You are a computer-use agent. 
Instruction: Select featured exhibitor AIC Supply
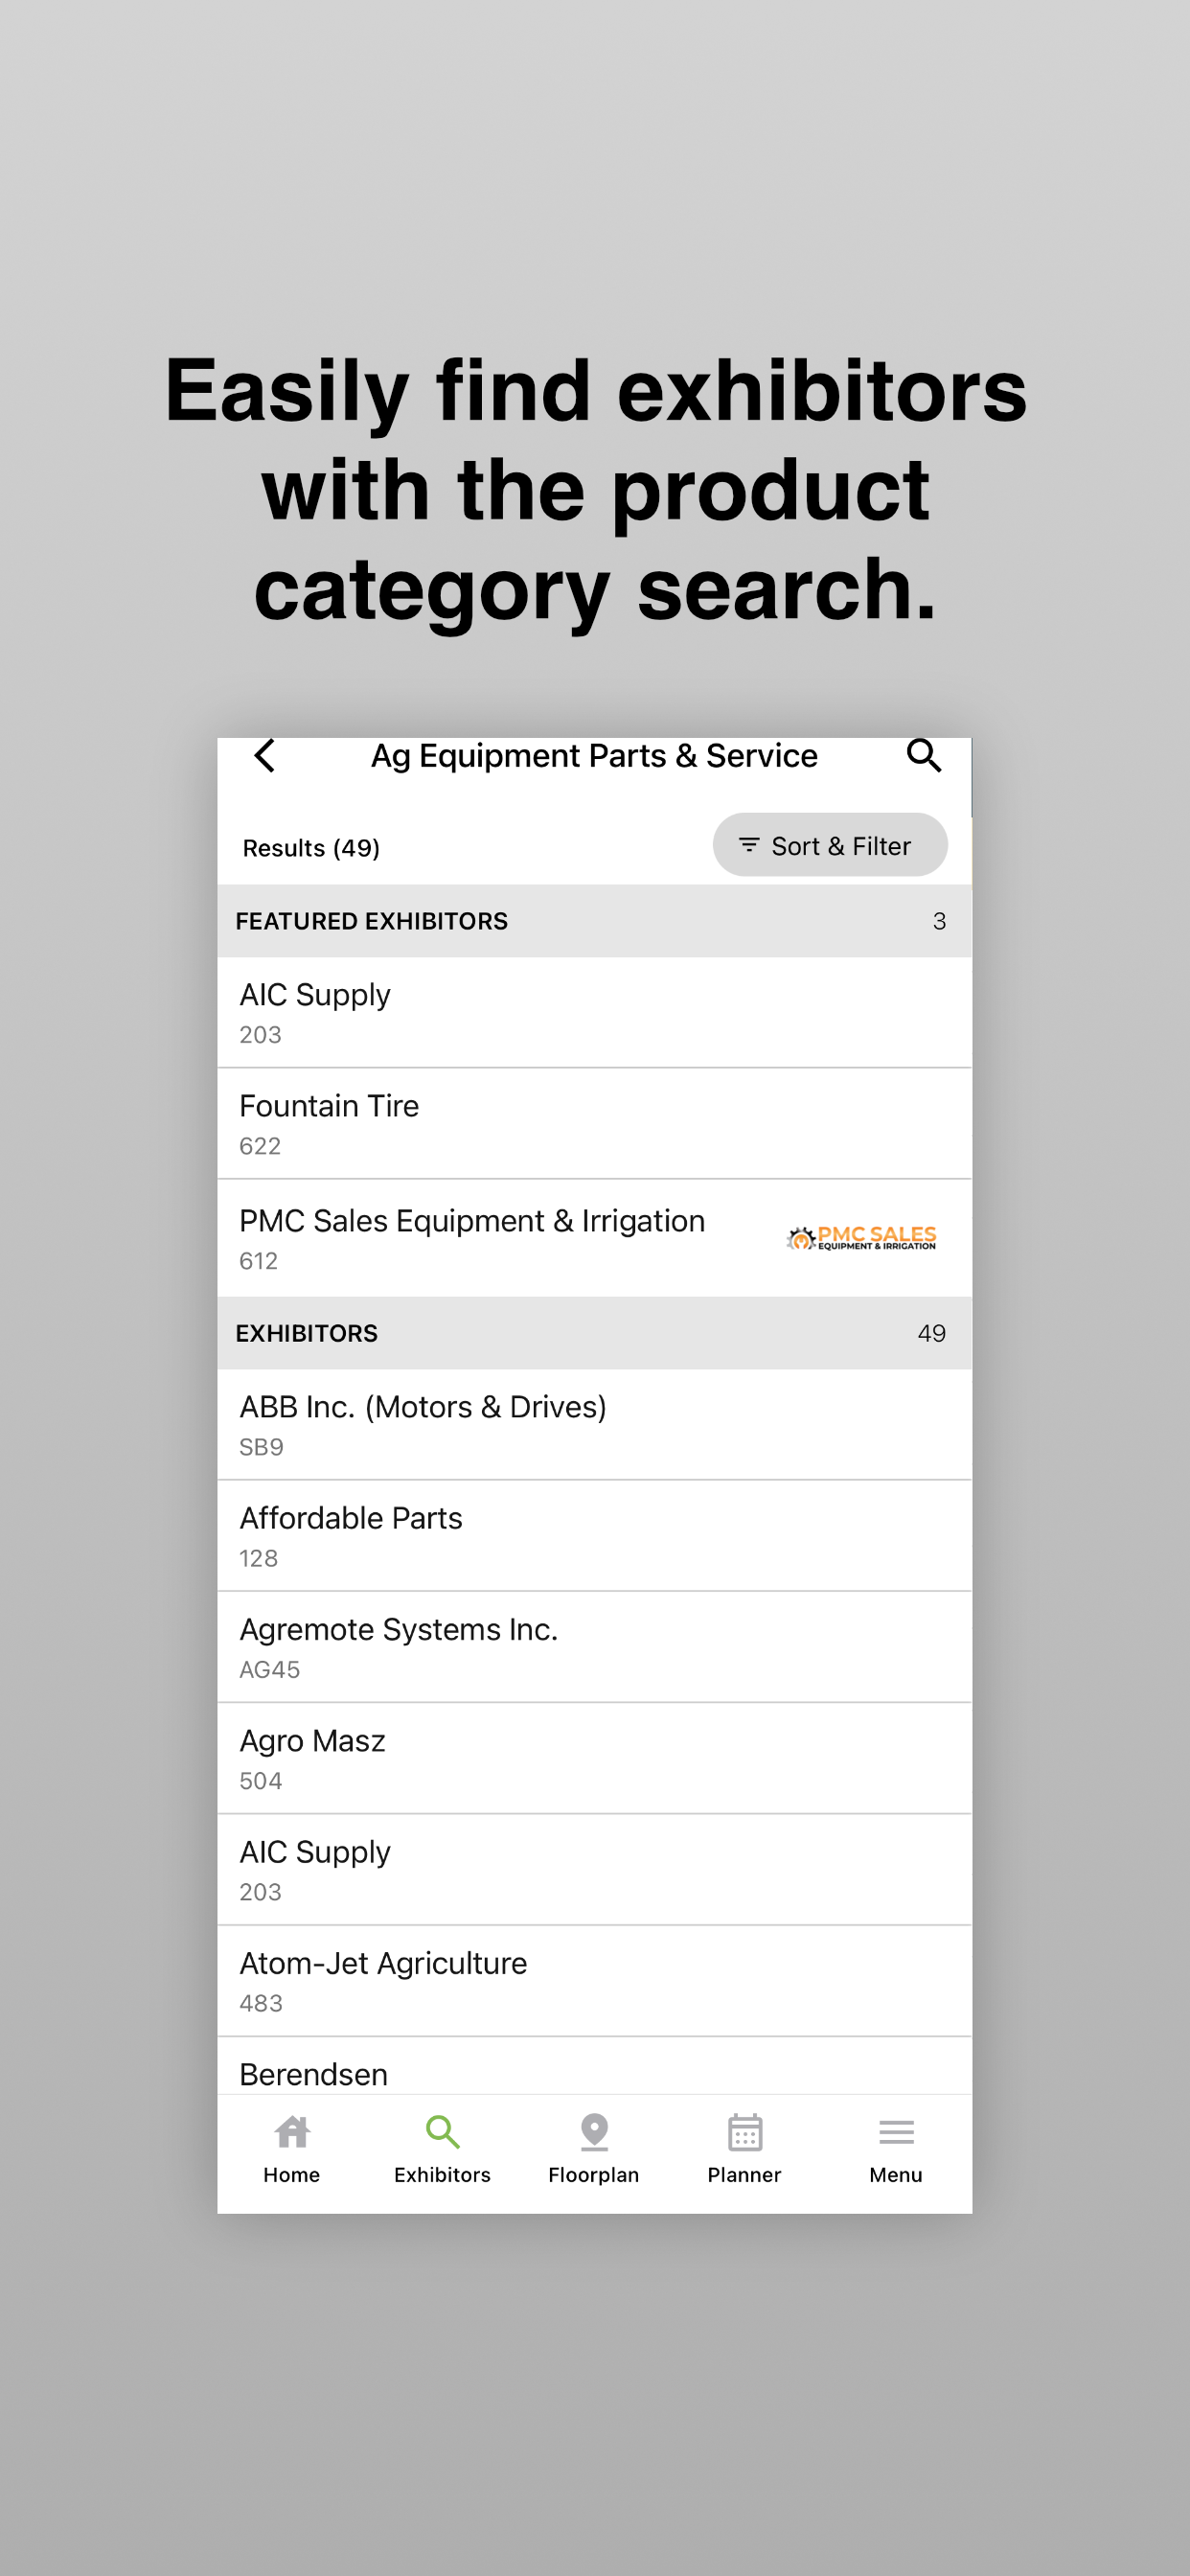tap(594, 1013)
